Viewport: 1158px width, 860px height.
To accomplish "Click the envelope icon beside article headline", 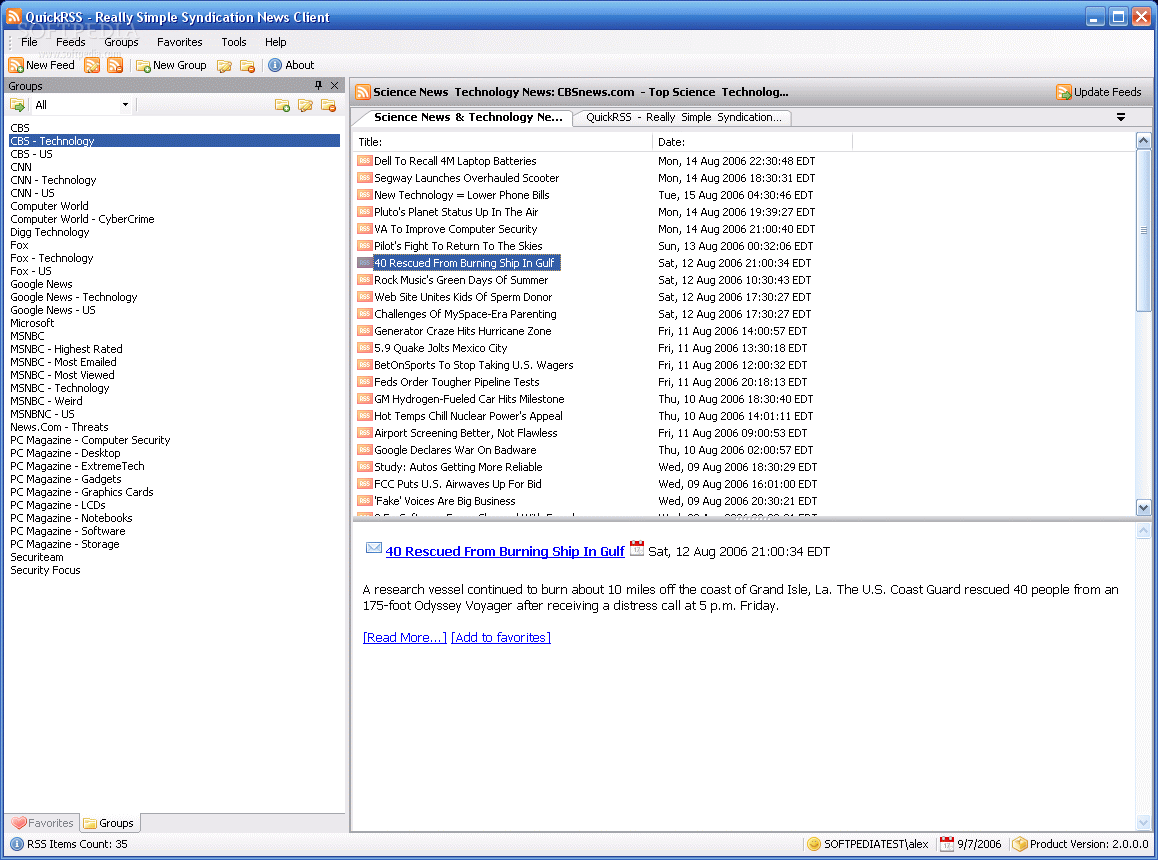I will (x=374, y=547).
